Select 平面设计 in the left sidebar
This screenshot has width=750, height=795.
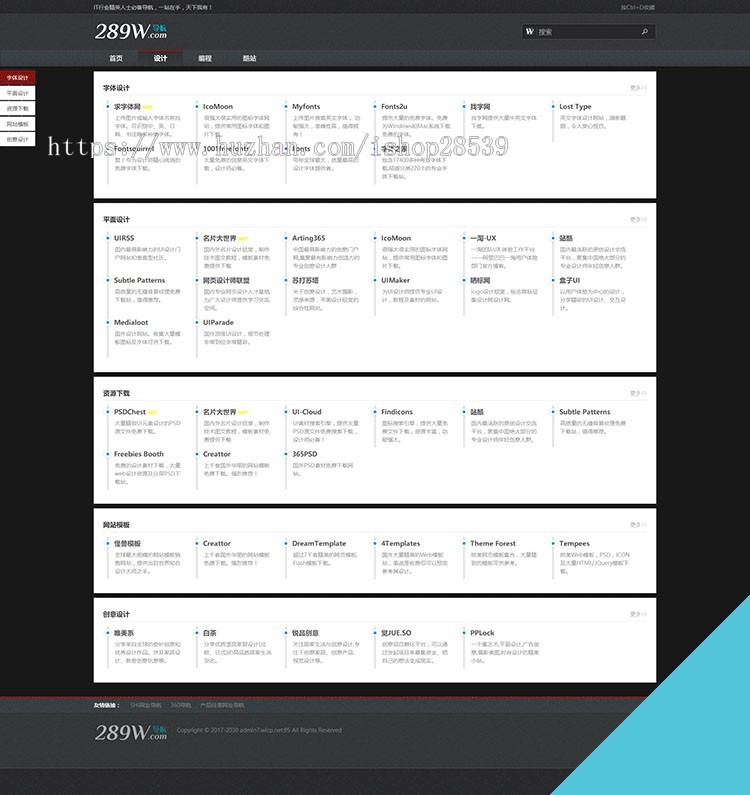(17, 93)
